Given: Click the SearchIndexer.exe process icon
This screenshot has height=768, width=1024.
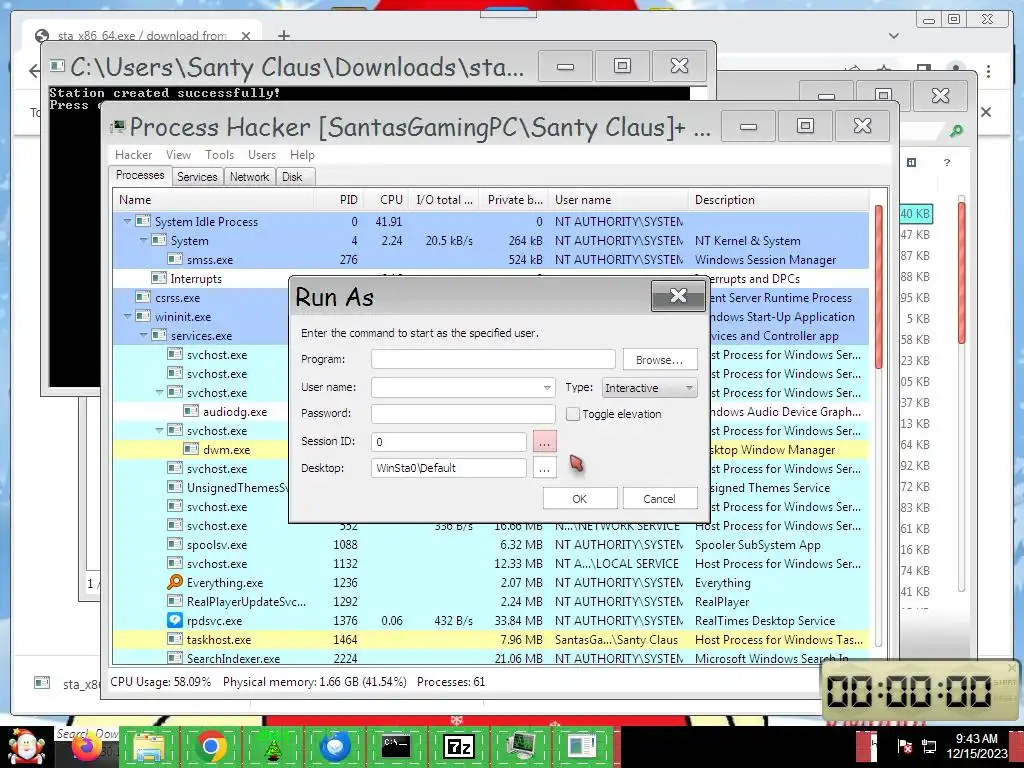Looking at the screenshot, I should coord(175,658).
